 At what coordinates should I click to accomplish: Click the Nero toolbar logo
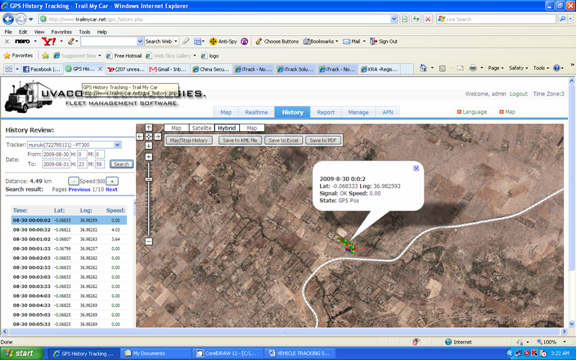(x=22, y=42)
